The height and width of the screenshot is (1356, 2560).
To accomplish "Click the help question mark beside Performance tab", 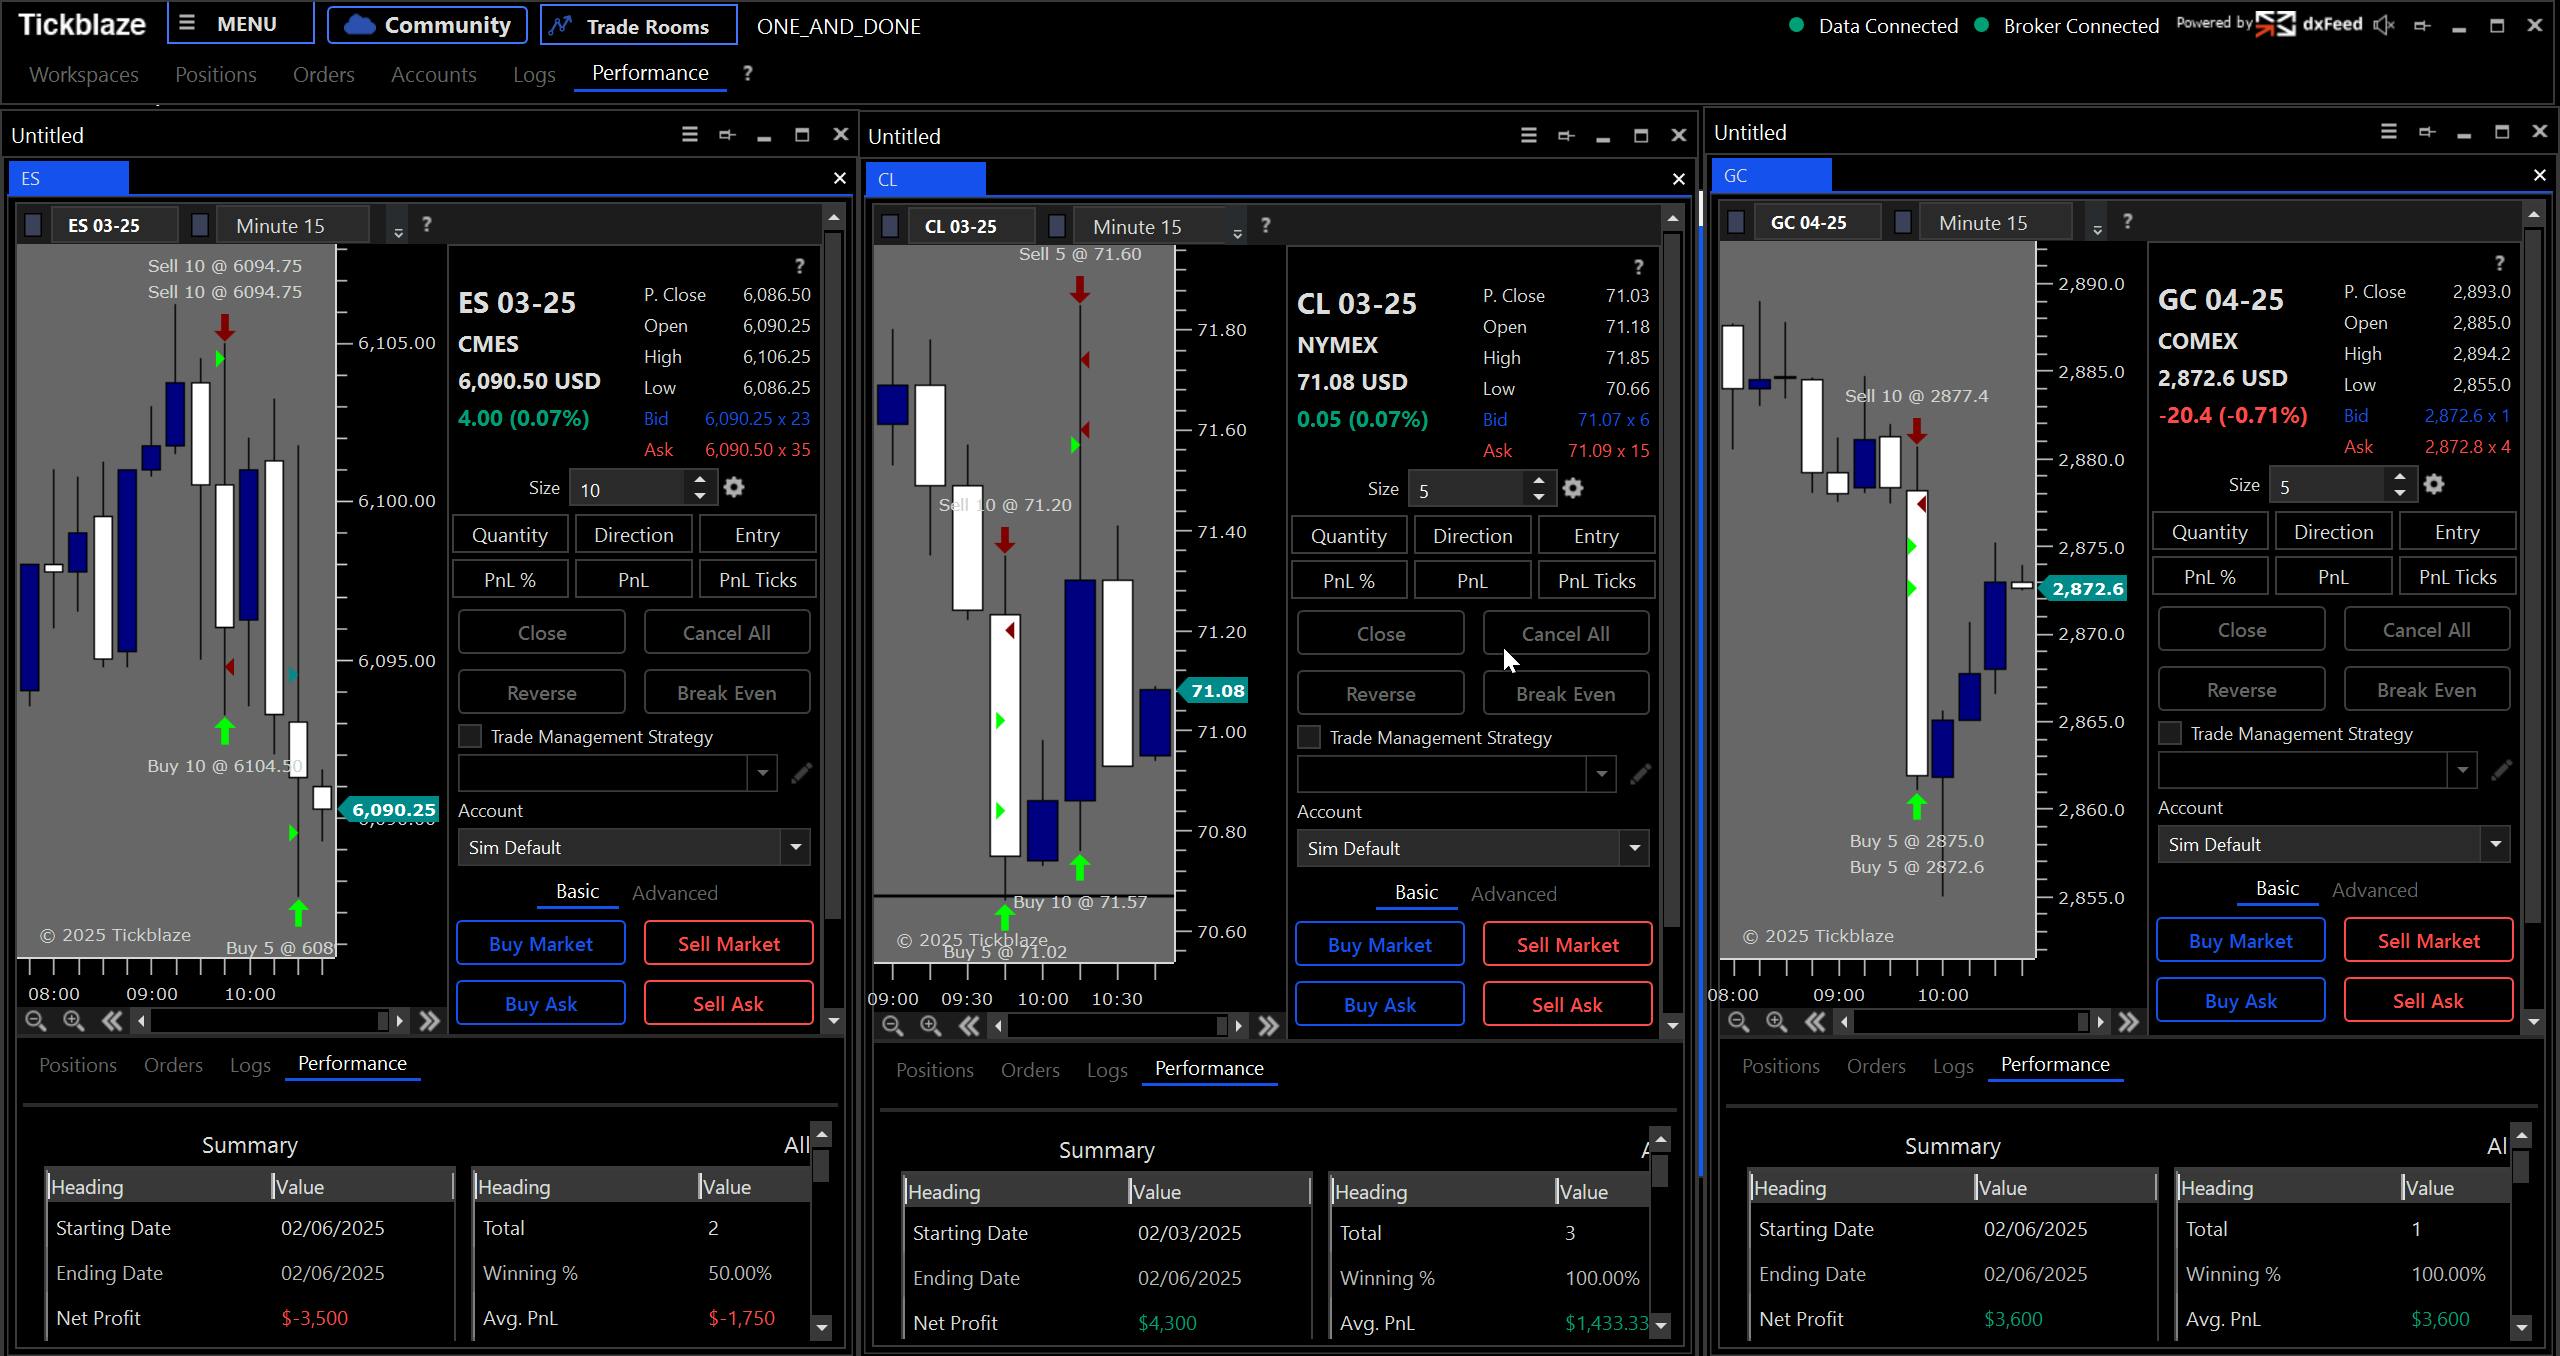I will click(x=748, y=73).
